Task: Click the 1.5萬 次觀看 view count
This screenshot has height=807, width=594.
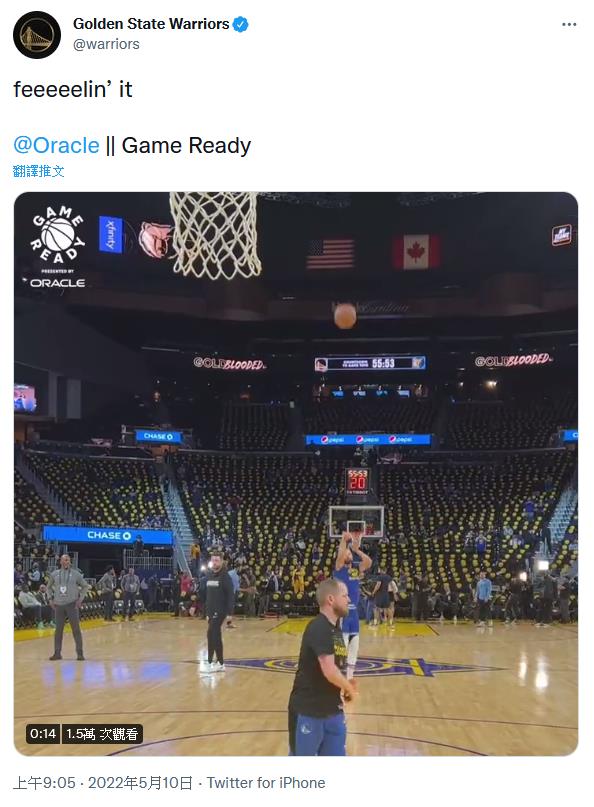Action: click(102, 733)
